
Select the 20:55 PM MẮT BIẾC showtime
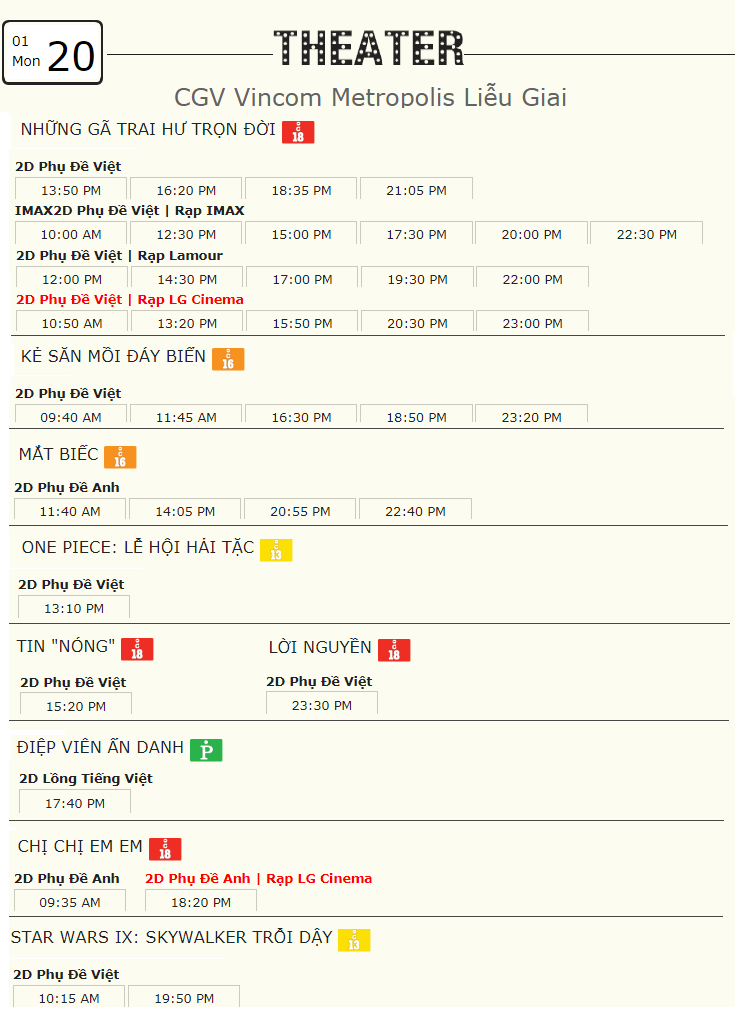[x=300, y=510]
